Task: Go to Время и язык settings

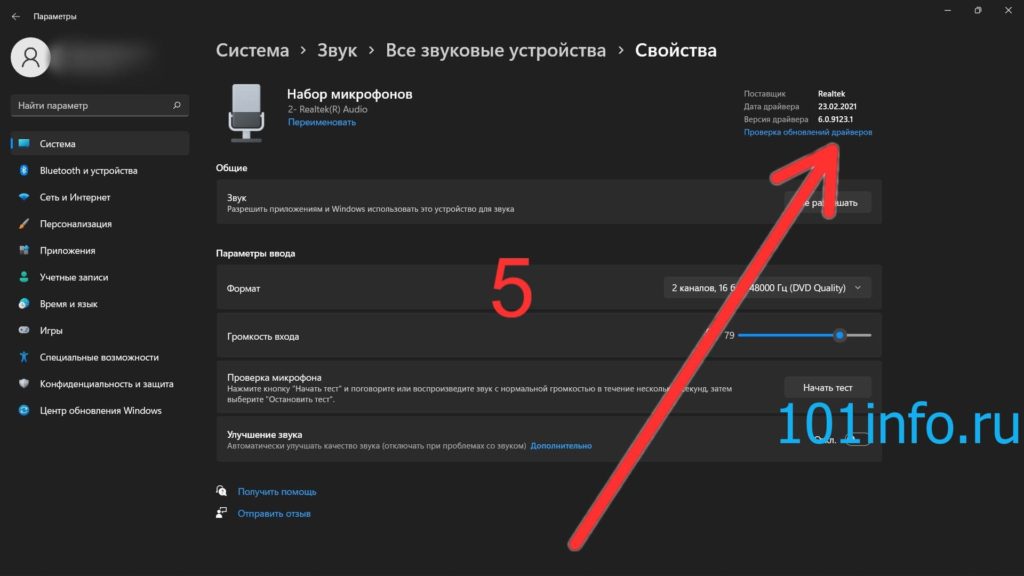Action: pos(100,304)
